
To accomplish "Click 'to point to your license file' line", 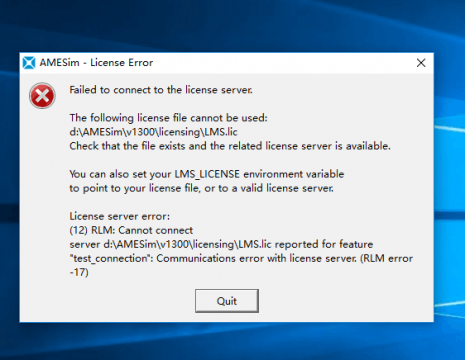I will pos(201,188).
